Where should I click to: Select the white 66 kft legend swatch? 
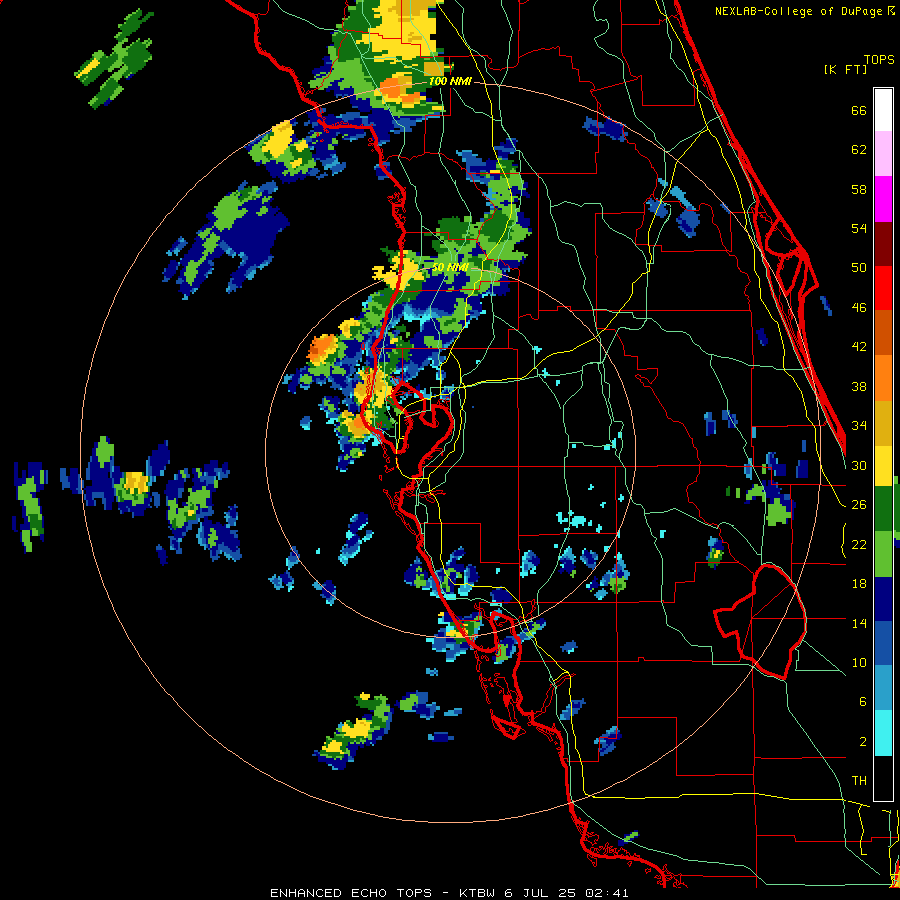click(x=883, y=110)
